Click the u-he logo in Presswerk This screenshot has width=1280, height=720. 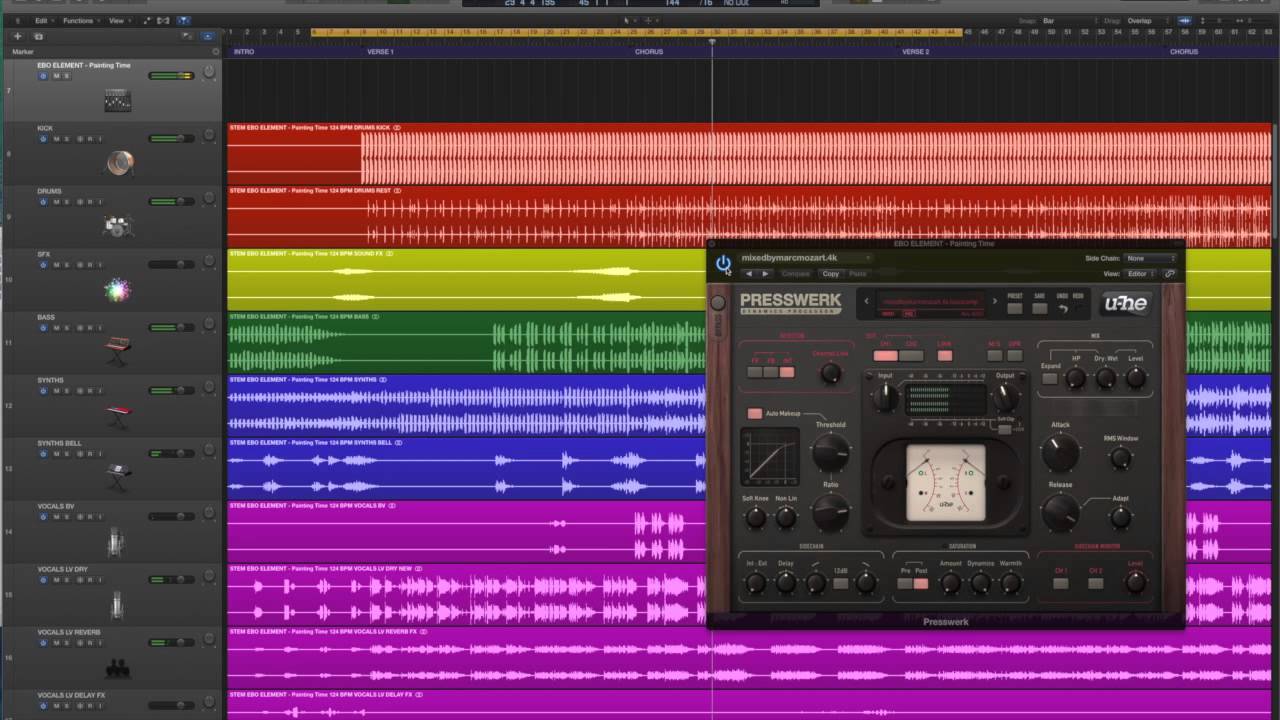[1125, 304]
